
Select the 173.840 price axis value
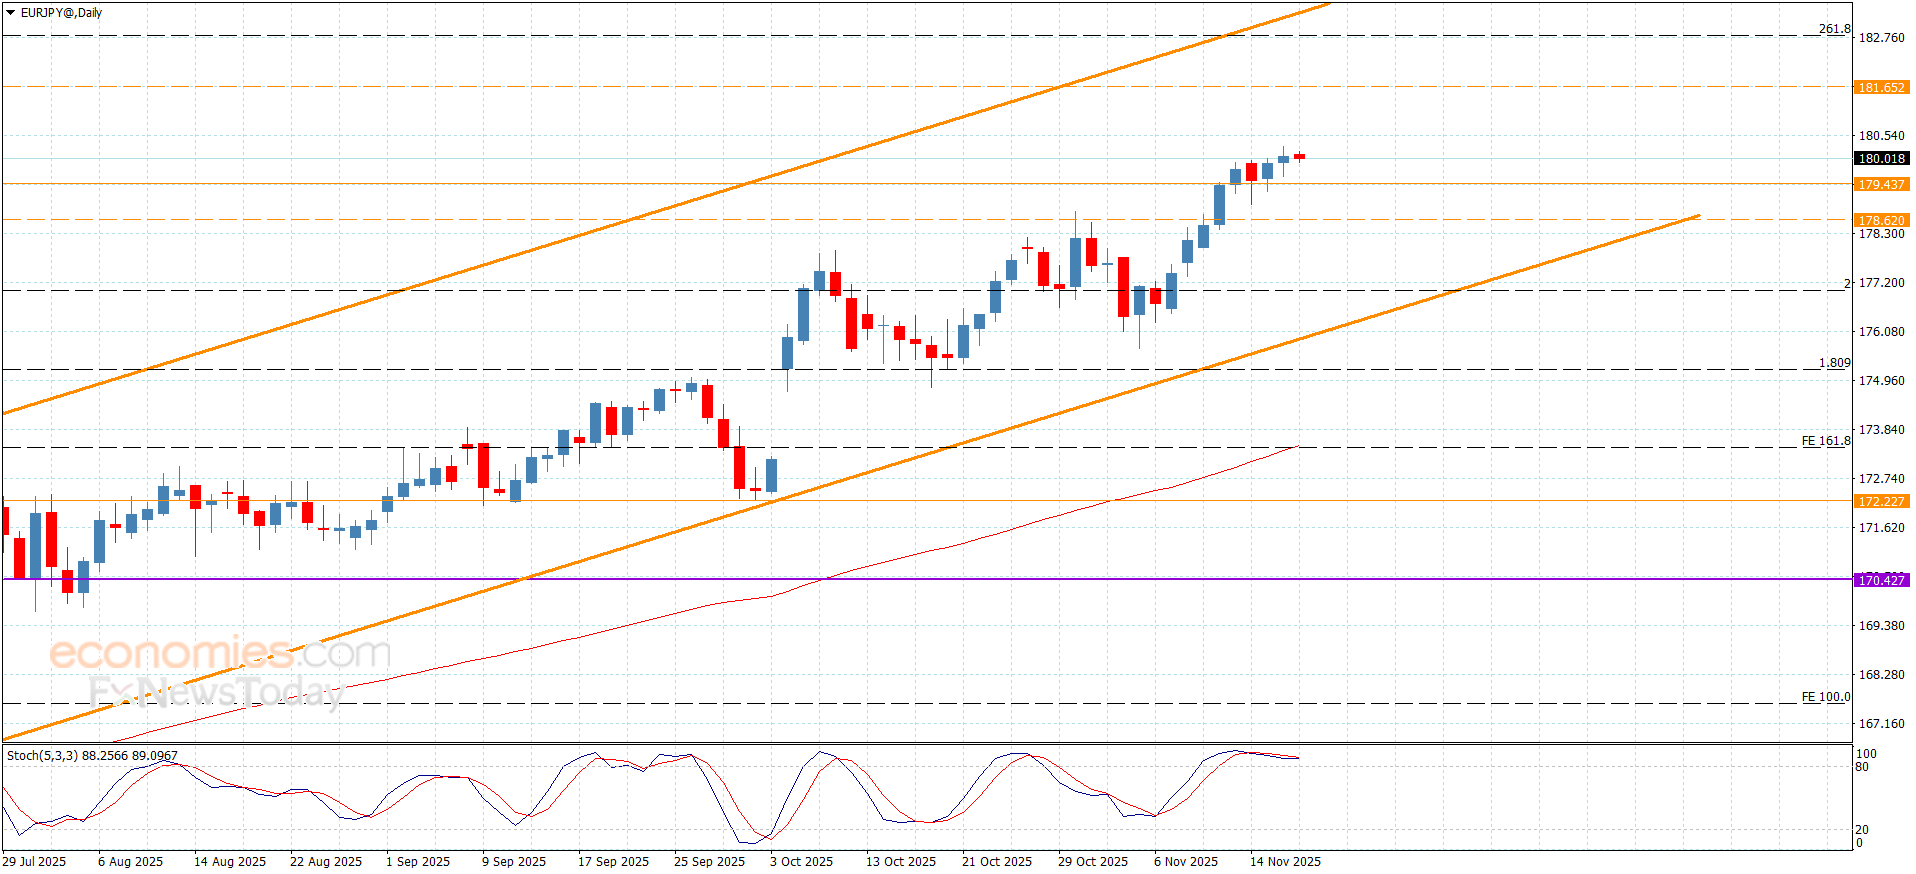[x=1881, y=430]
